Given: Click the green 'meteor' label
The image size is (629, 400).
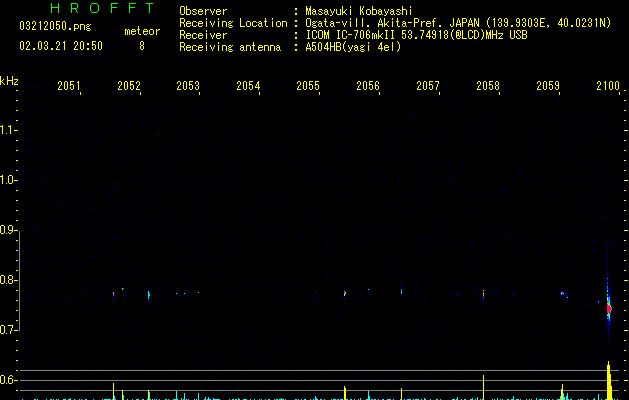Looking at the screenshot, I should pyautogui.click(x=142, y=31).
